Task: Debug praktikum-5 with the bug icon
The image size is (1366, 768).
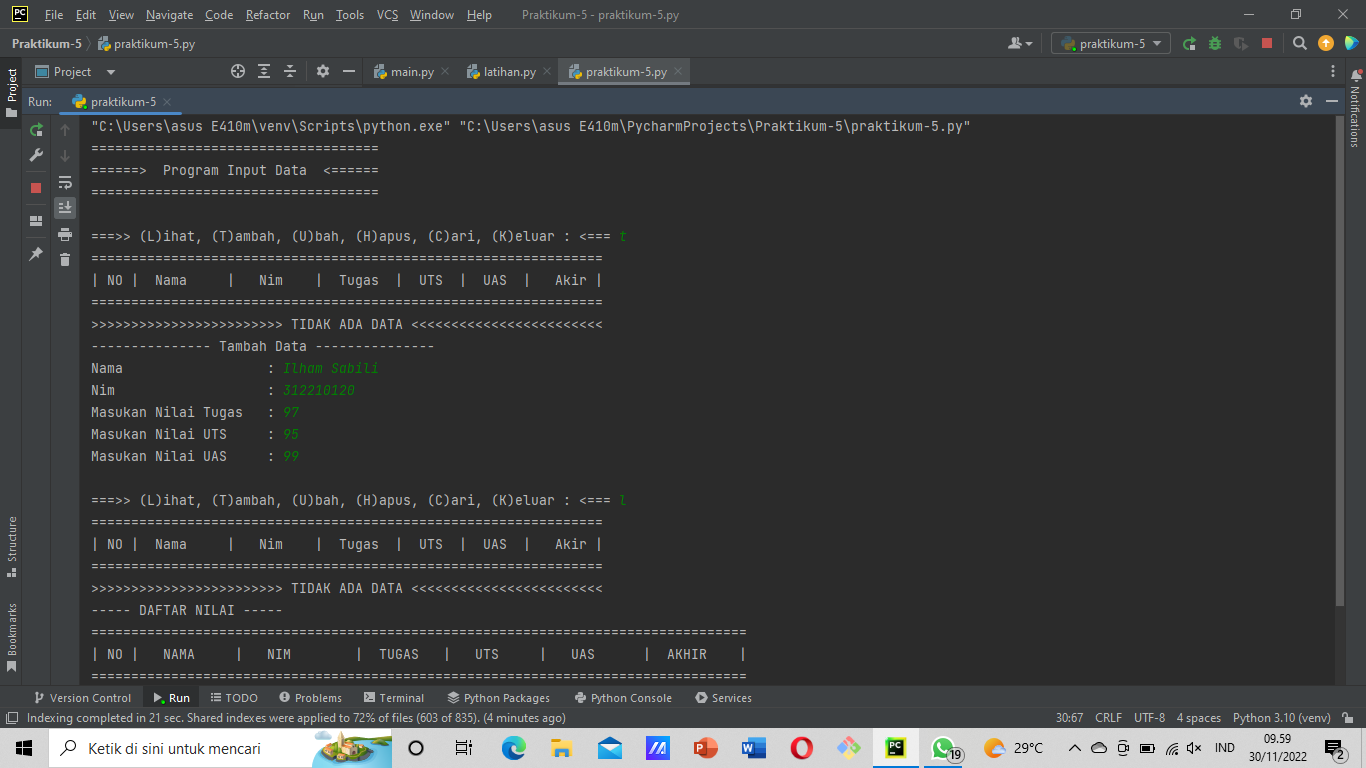Action: 1215,43
